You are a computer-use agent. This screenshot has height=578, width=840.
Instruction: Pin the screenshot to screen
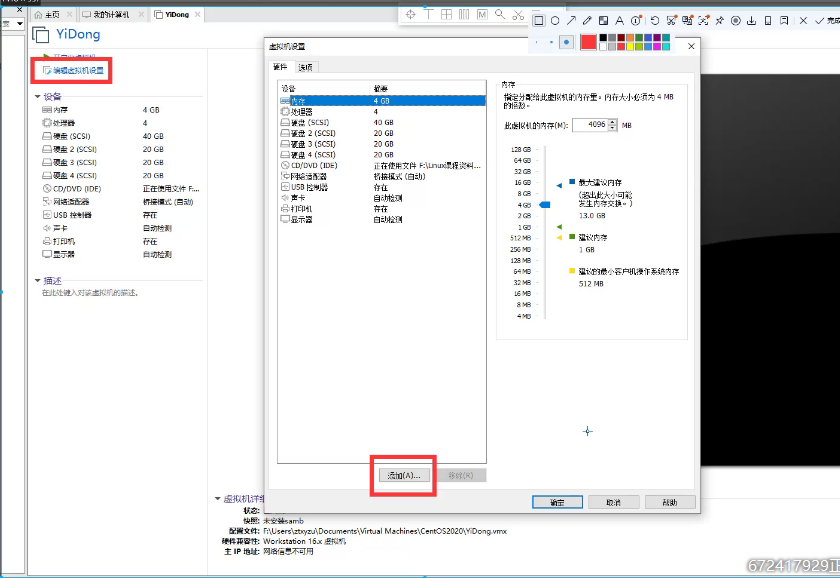pos(719,21)
